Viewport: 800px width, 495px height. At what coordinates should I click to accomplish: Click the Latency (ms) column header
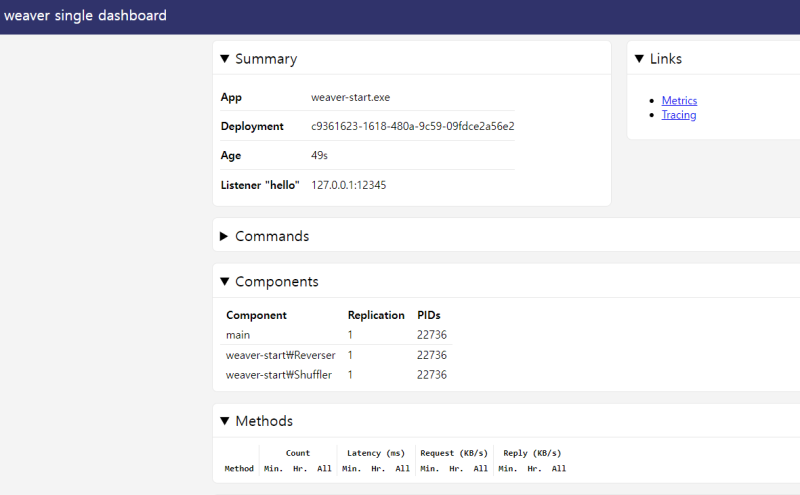click(376, 453)
